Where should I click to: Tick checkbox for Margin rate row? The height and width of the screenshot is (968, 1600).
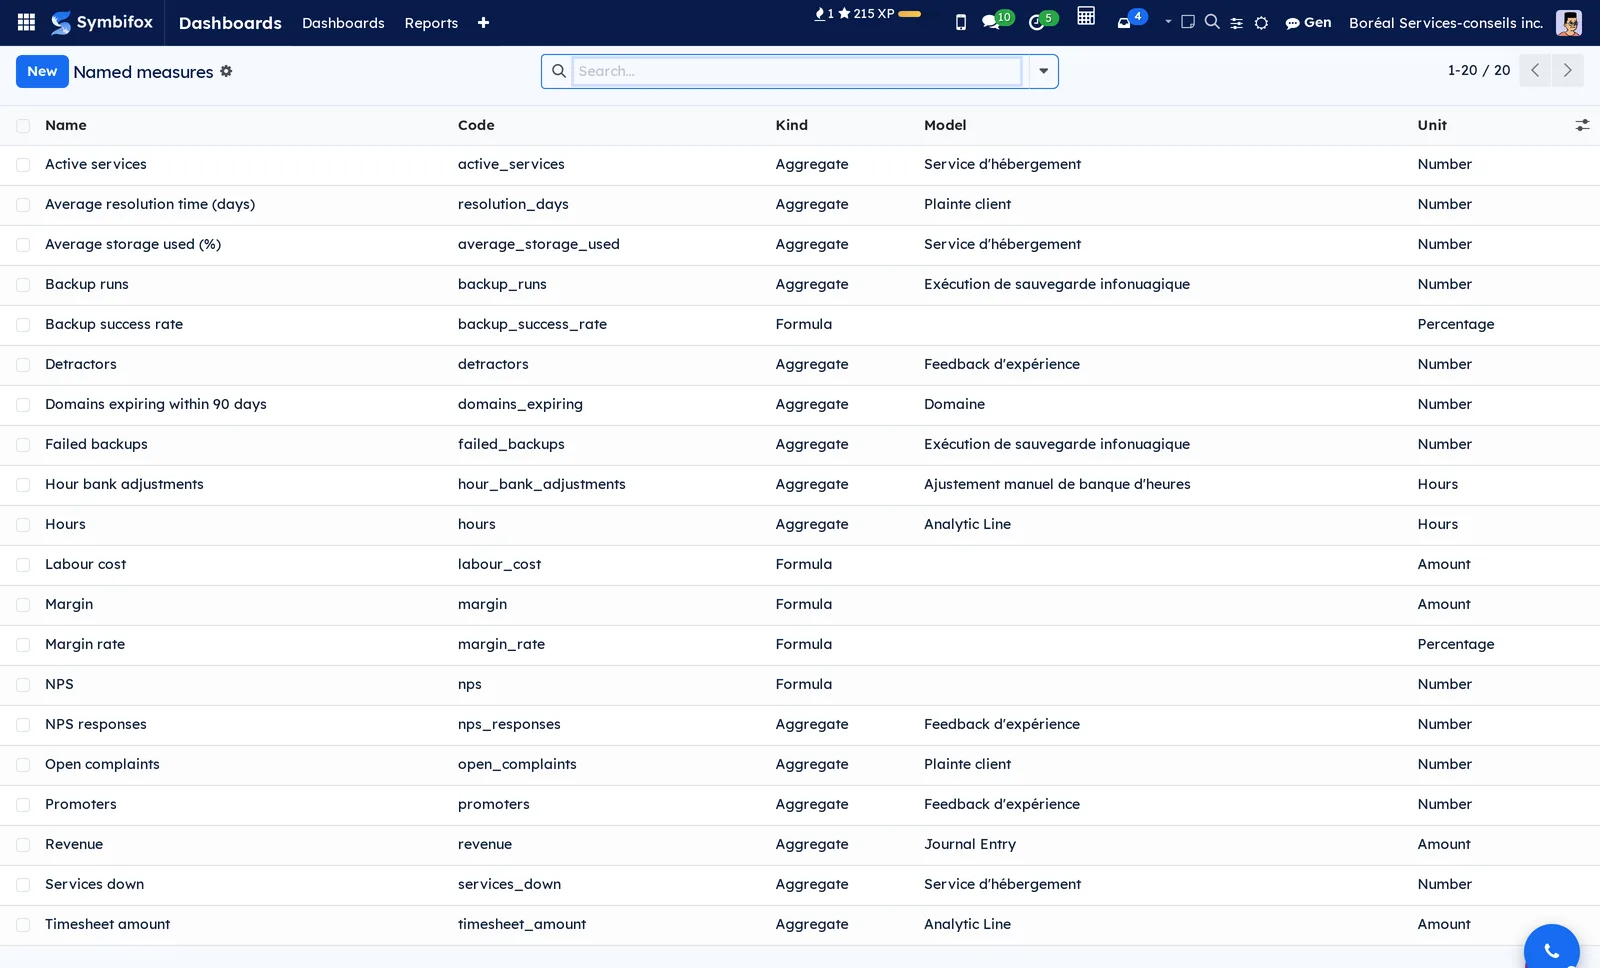pos(23,645)
